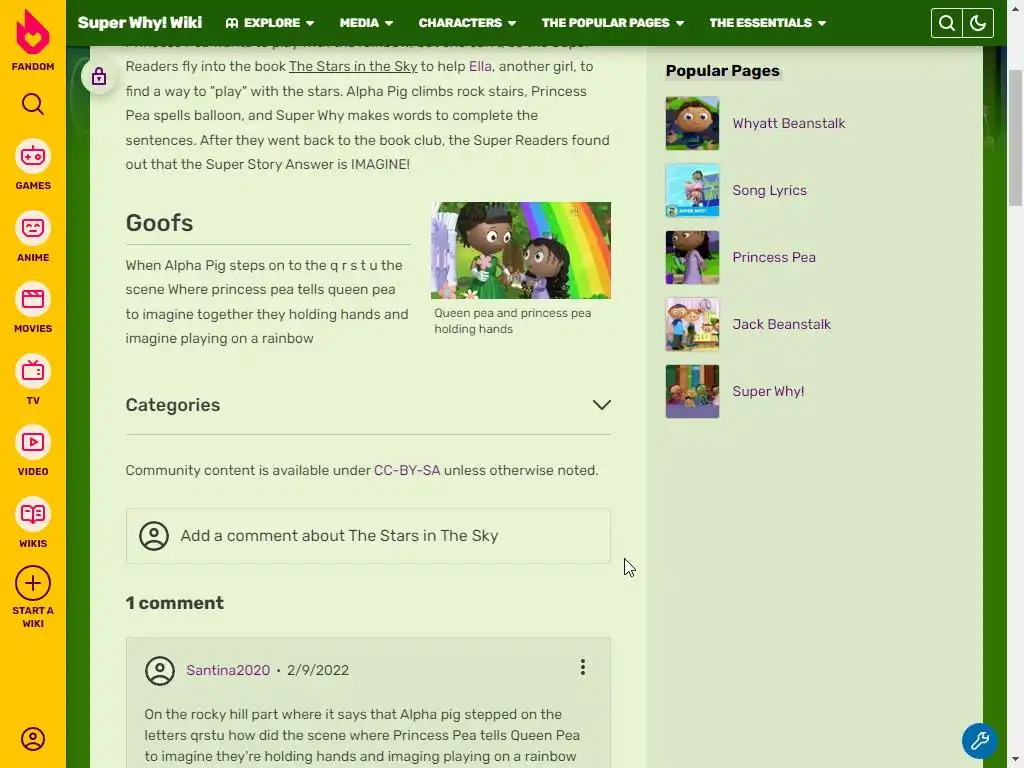Open Santina2020 user profile link
1024x768 pixels.
coord(228,671)
